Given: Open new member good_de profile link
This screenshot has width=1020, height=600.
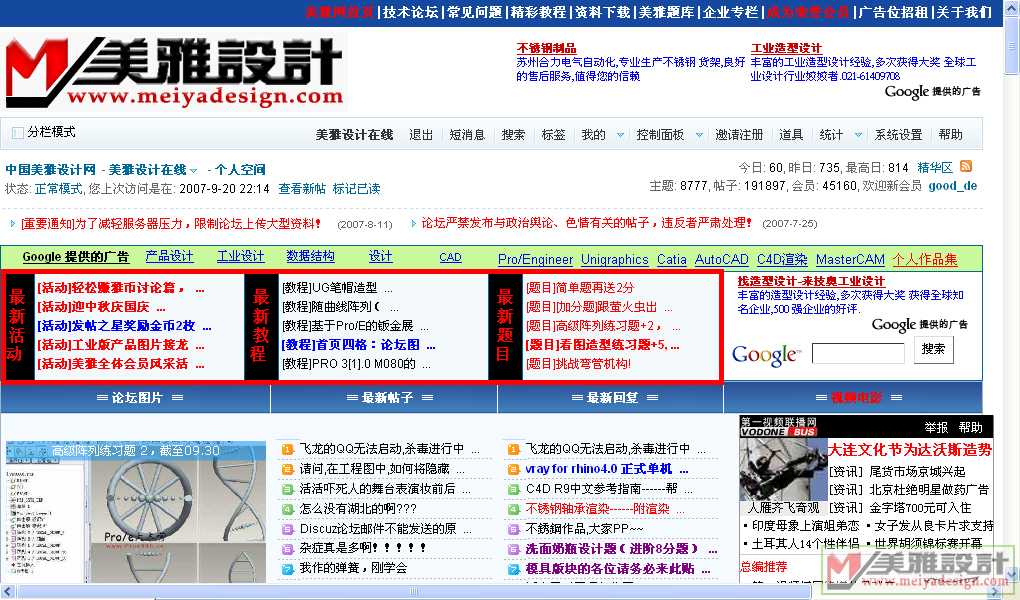Looking at the screenshot, I should [952, 186].
